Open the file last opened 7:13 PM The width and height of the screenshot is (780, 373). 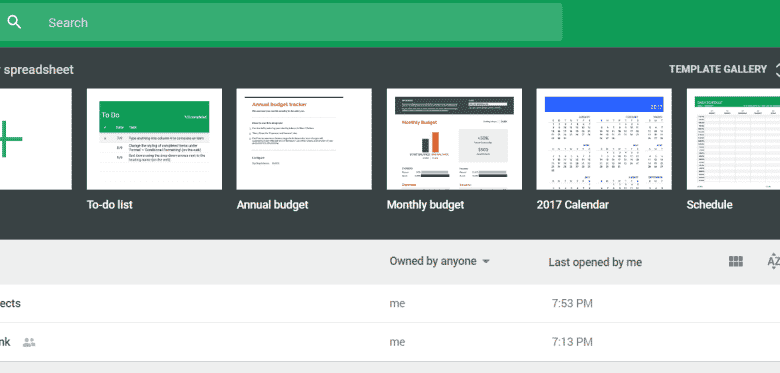(390, 342)
